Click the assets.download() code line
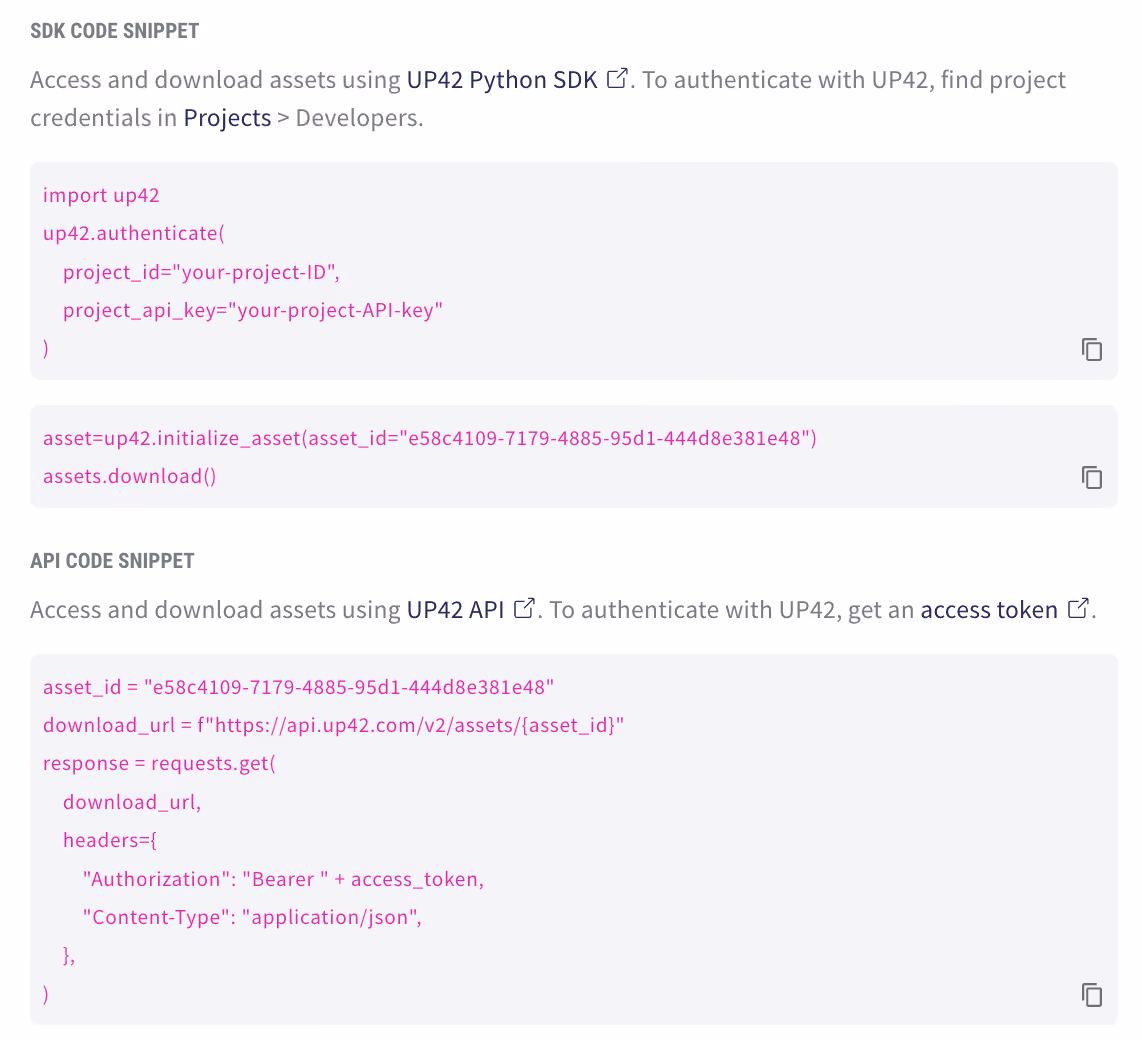The height and width of the screenshot is (1040, 1142). click(130, 476)
